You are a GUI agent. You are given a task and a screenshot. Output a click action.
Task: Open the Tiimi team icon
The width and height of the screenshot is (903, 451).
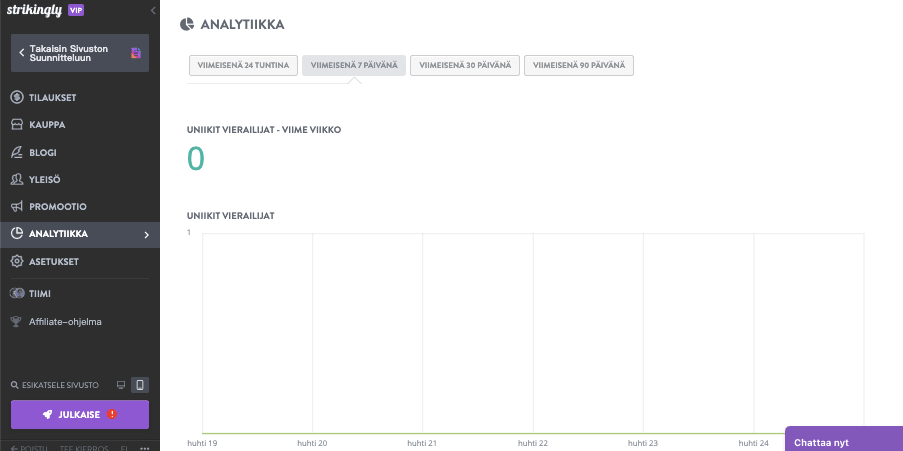coord(17,294)
